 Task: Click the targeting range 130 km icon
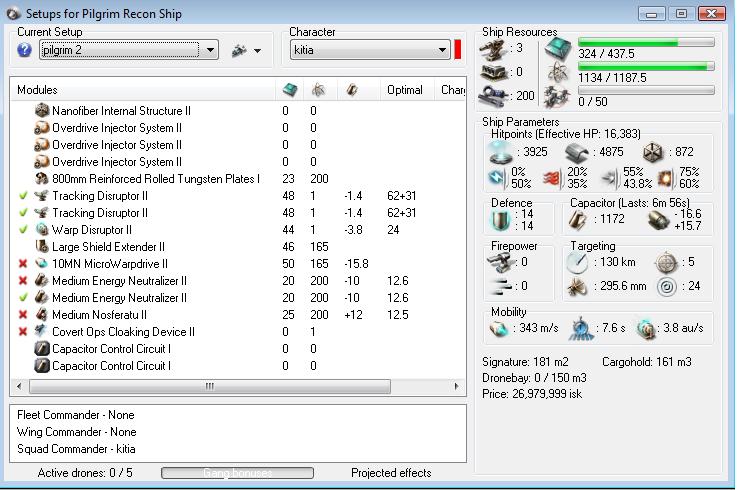click(x=577, y=263)
